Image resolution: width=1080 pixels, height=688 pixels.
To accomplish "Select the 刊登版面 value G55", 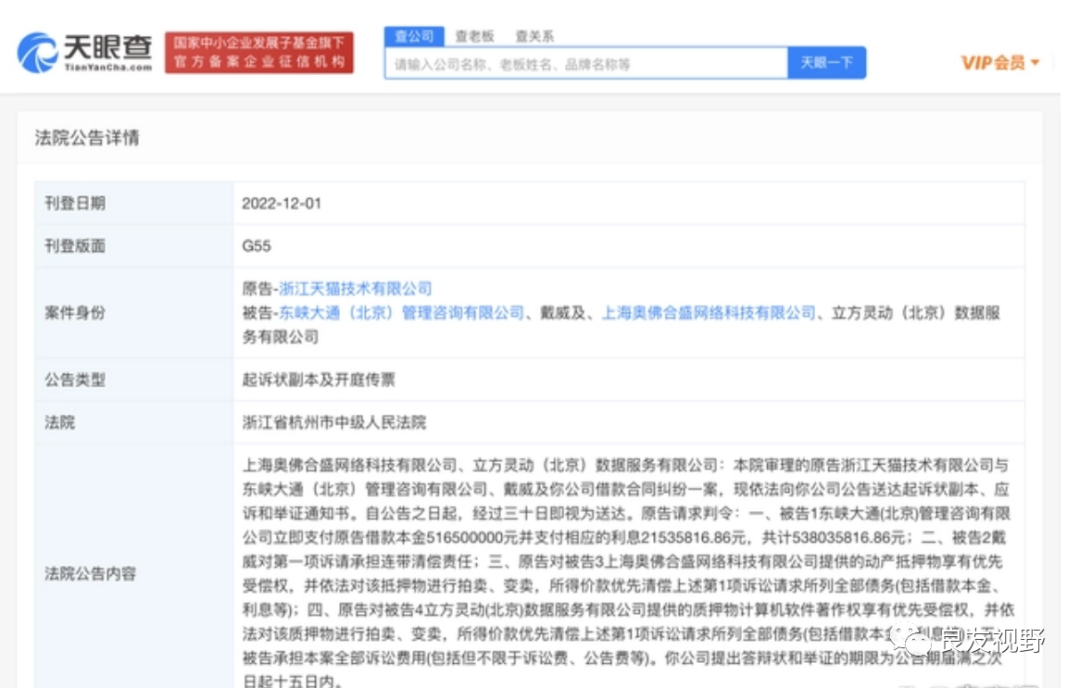I will click(256, 246).
